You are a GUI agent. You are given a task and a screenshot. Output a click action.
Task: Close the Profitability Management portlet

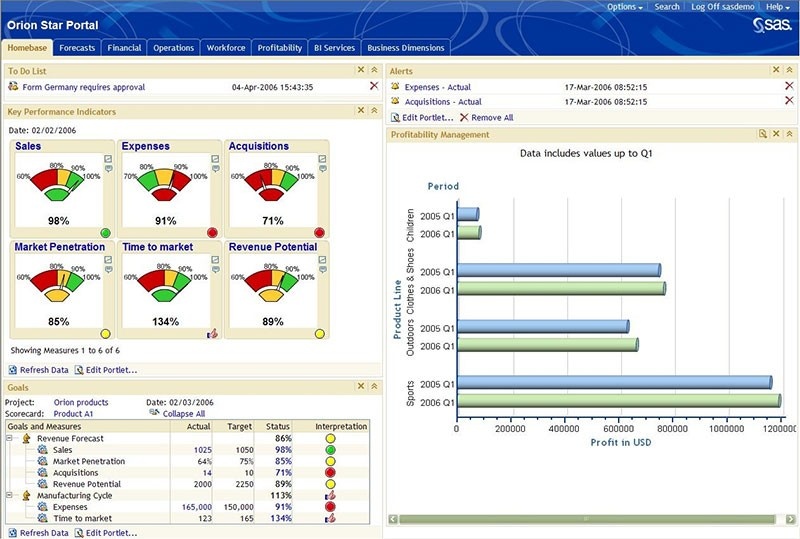[776, 134]
